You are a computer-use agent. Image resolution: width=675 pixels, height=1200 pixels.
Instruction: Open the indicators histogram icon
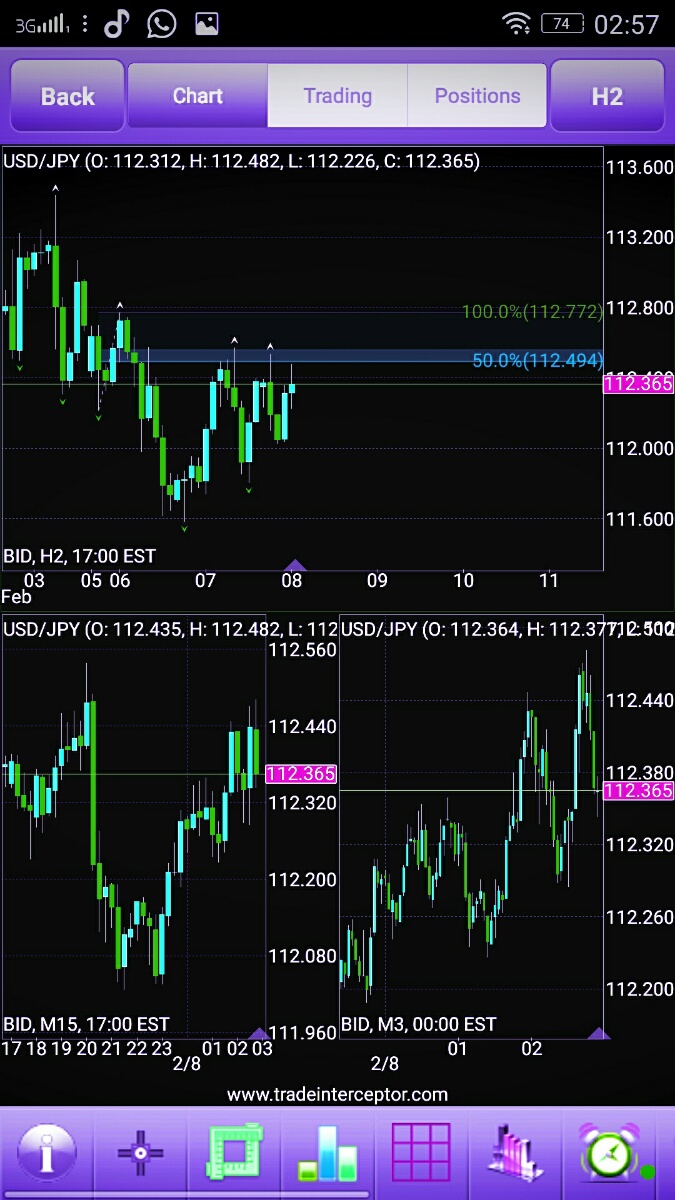point(514,1153)
